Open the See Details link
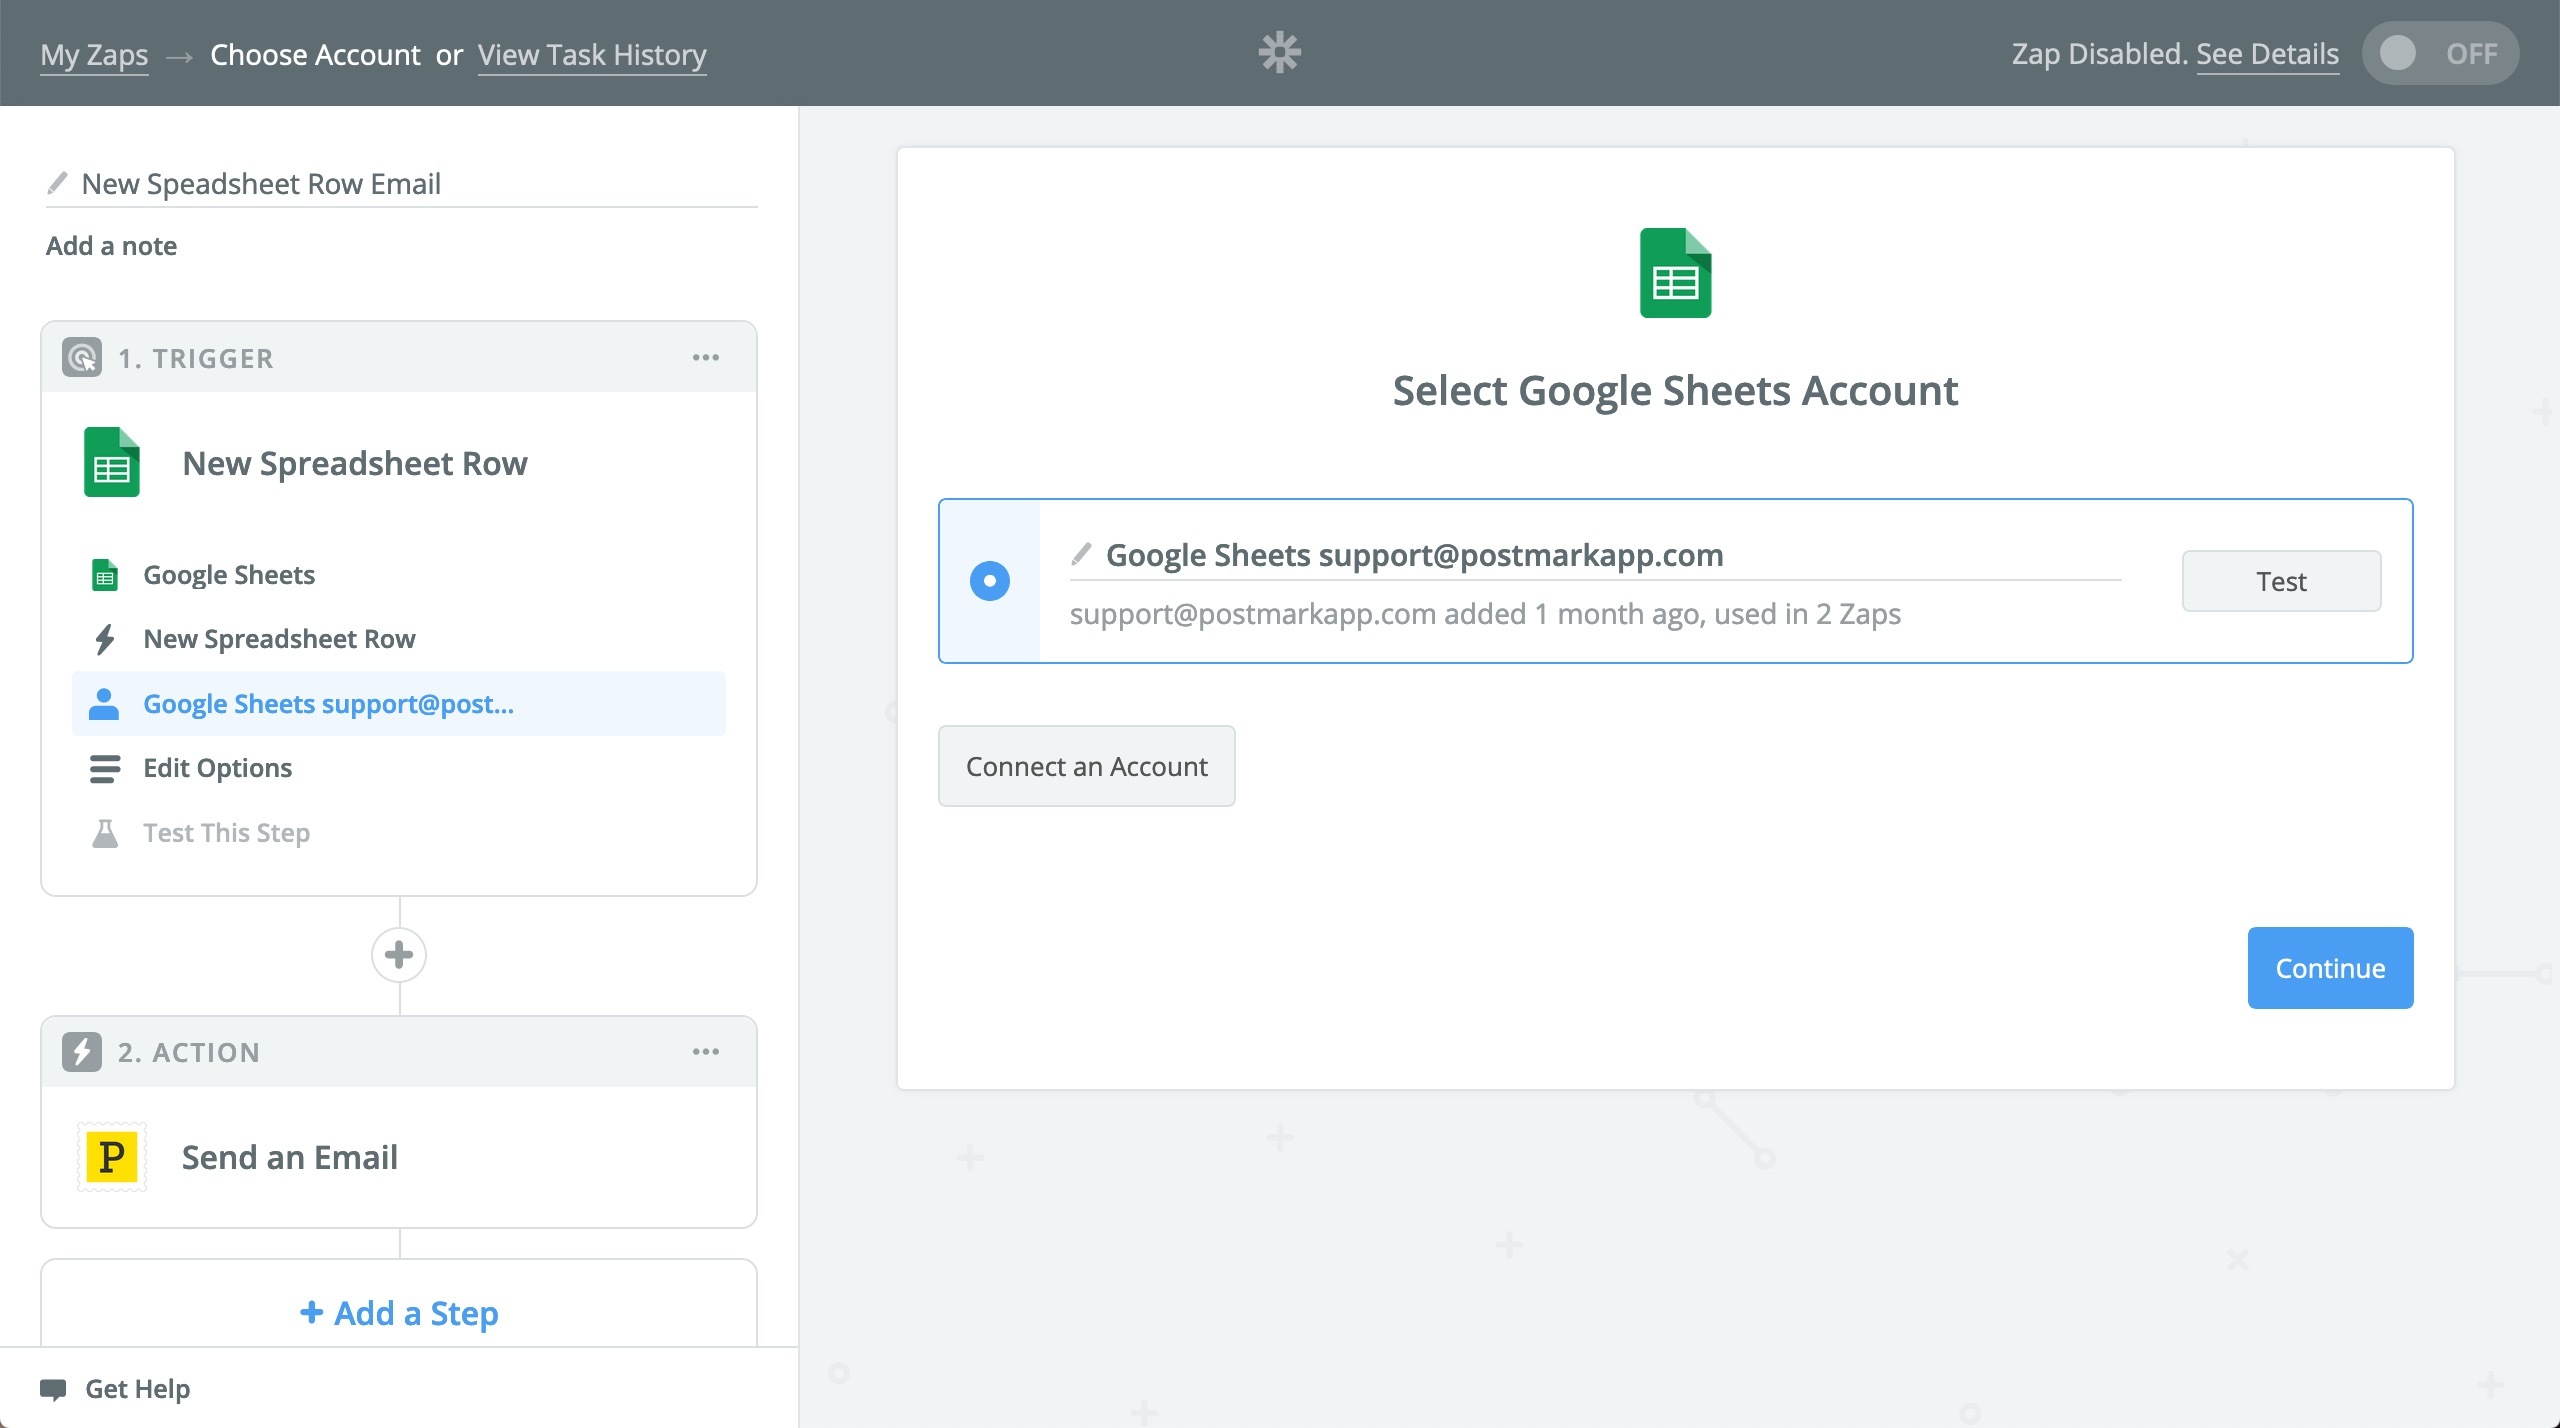This screenshot has height=1428, width=2560. pyautogui.click(x=2268, y=54)
